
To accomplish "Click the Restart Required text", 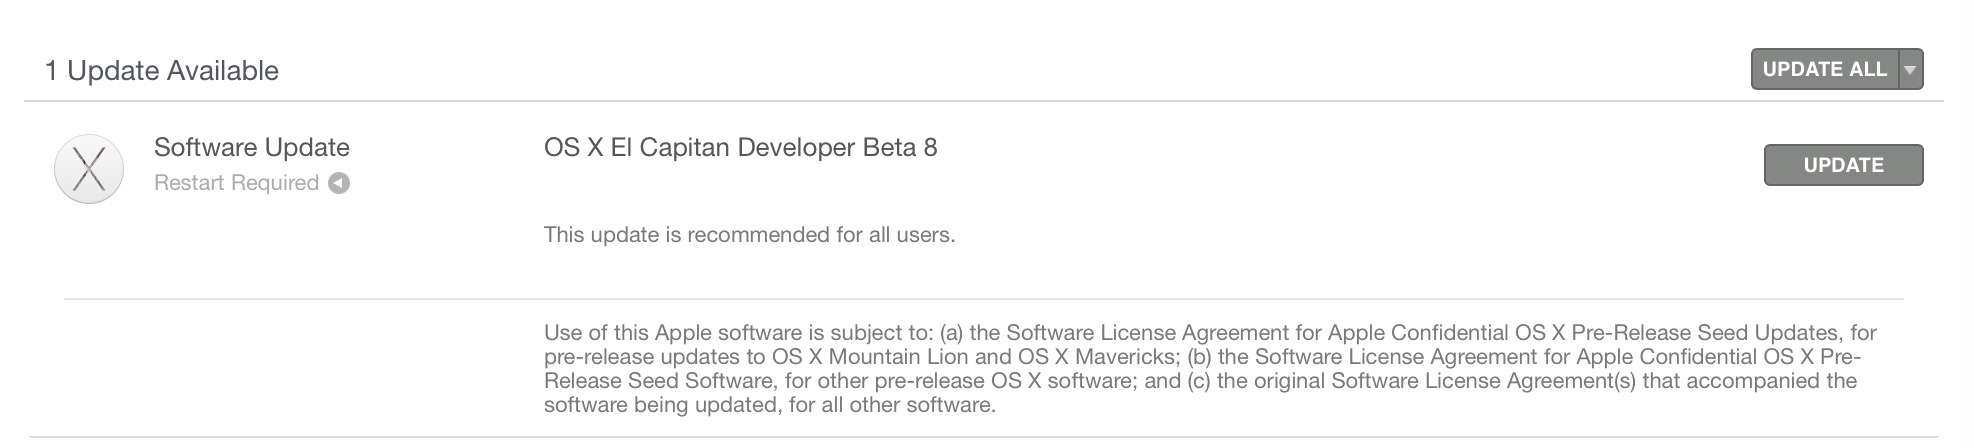I will [236, 183].
